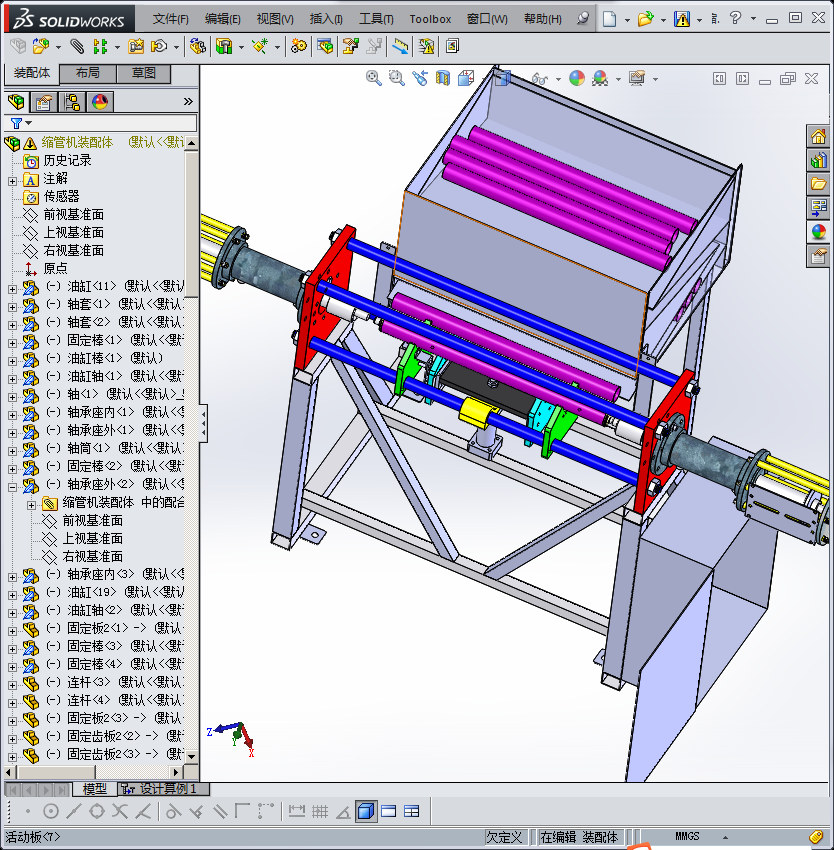
Task: Click right viewport panel toggle icon
Action: pos(742,79)
